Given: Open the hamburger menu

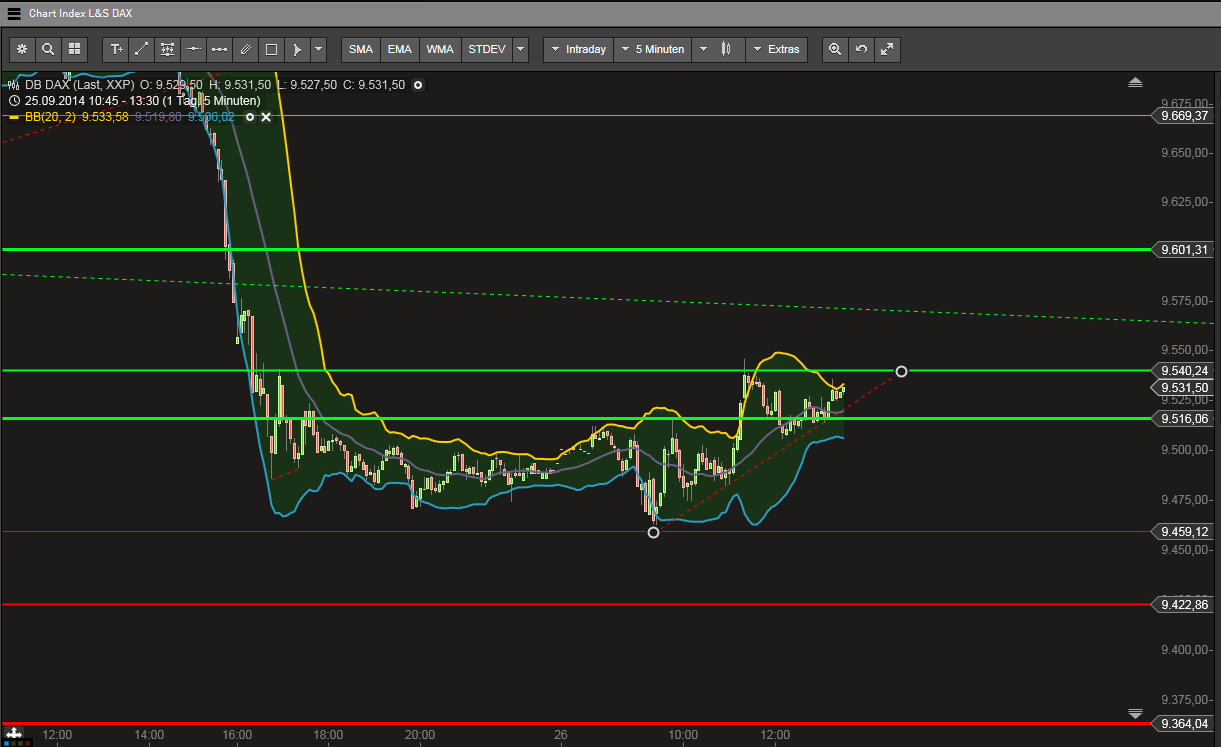Looking at the screenshot, I should coord(13,13).
